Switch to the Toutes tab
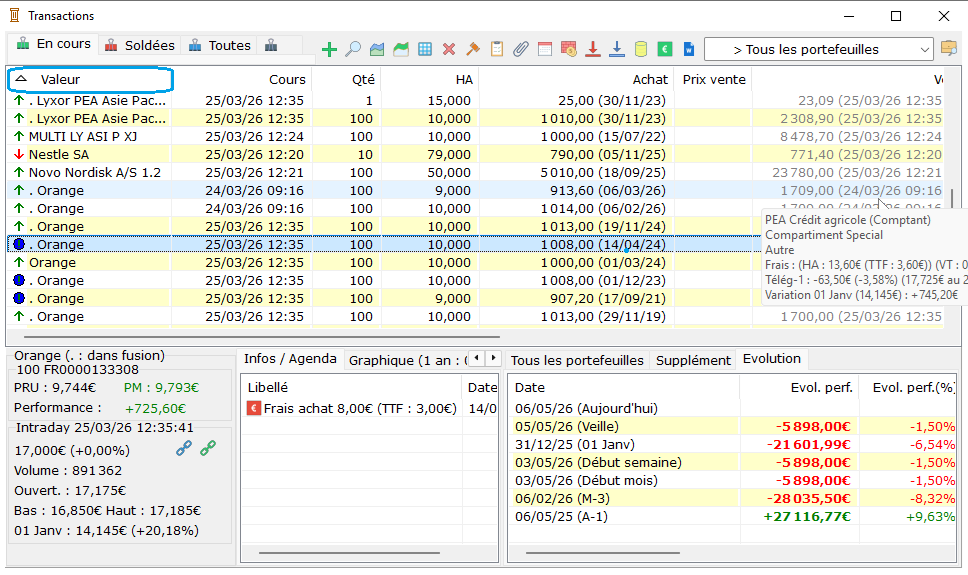 (220, 45)
